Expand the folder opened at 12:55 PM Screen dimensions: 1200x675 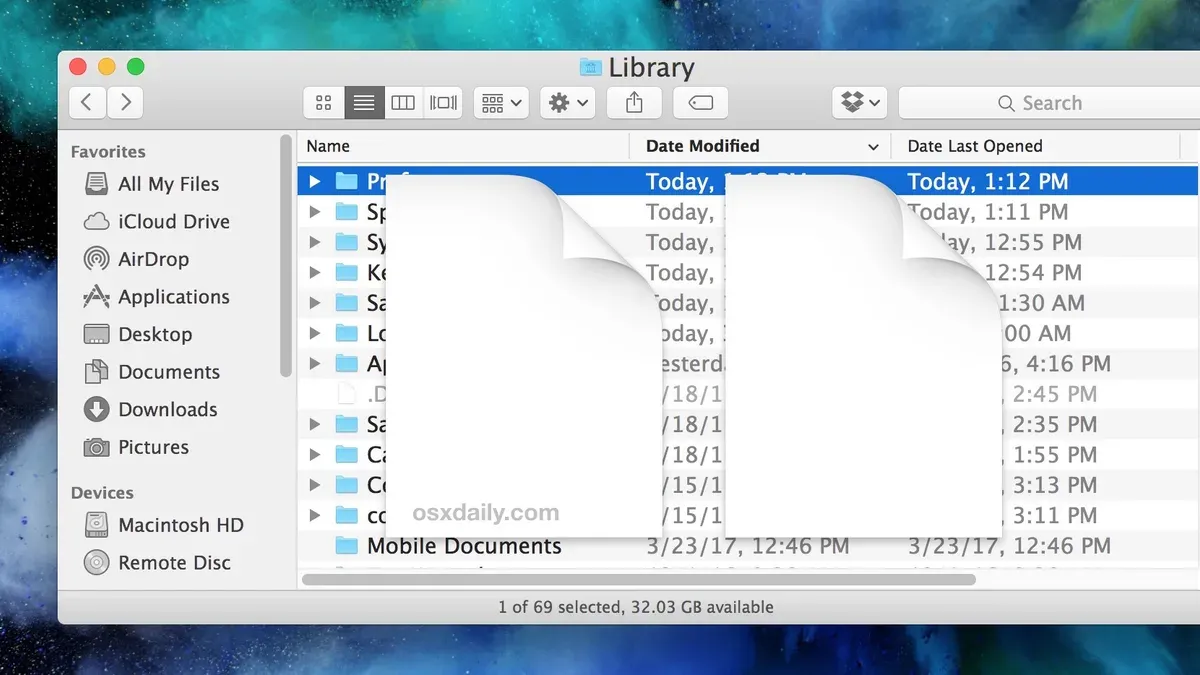tap(314, 242)
